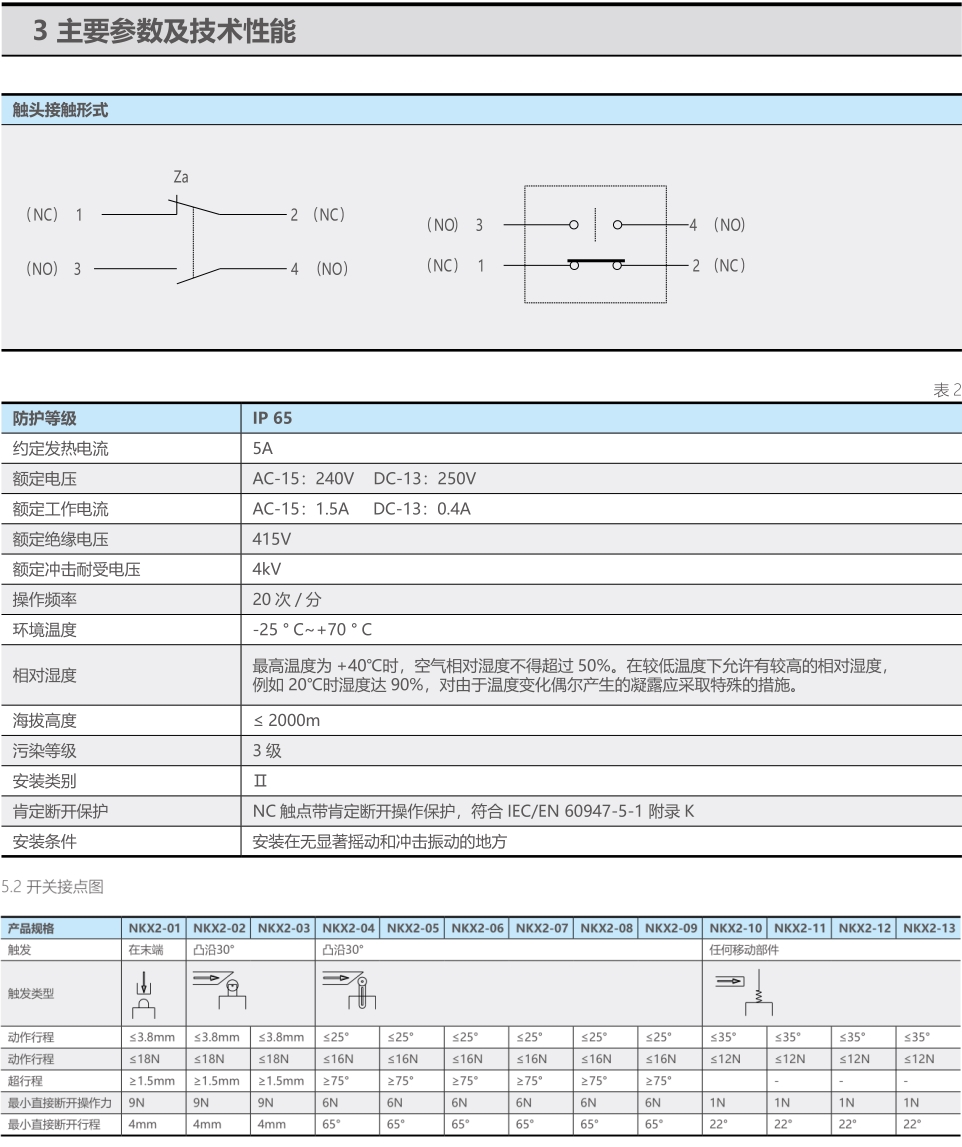Select the 3 级 value

pos(267,751)
